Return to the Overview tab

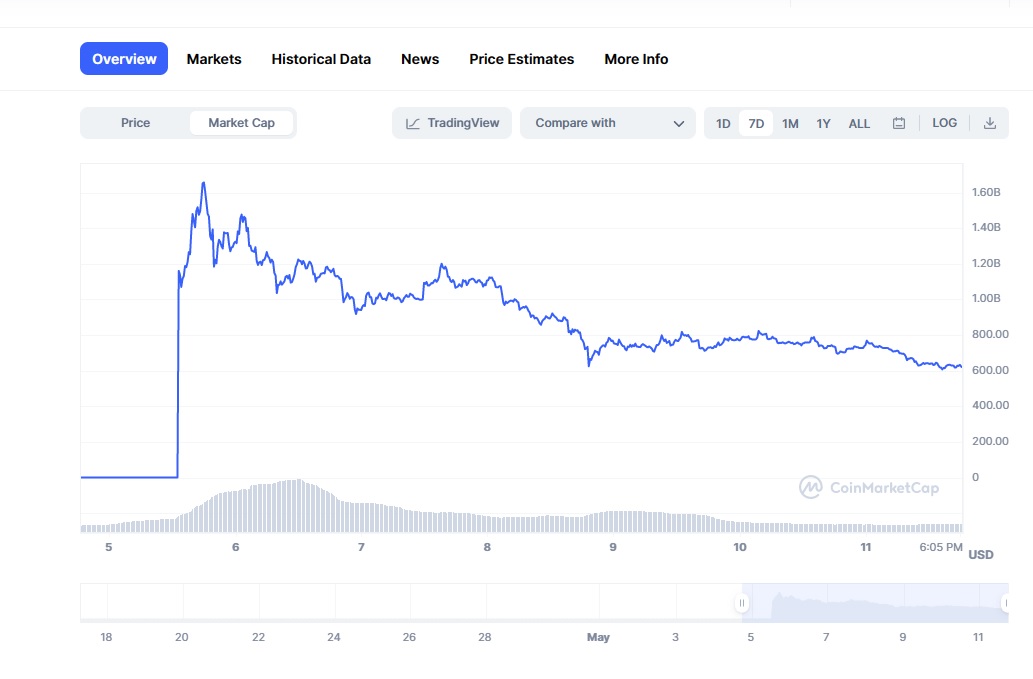(123, 59)
